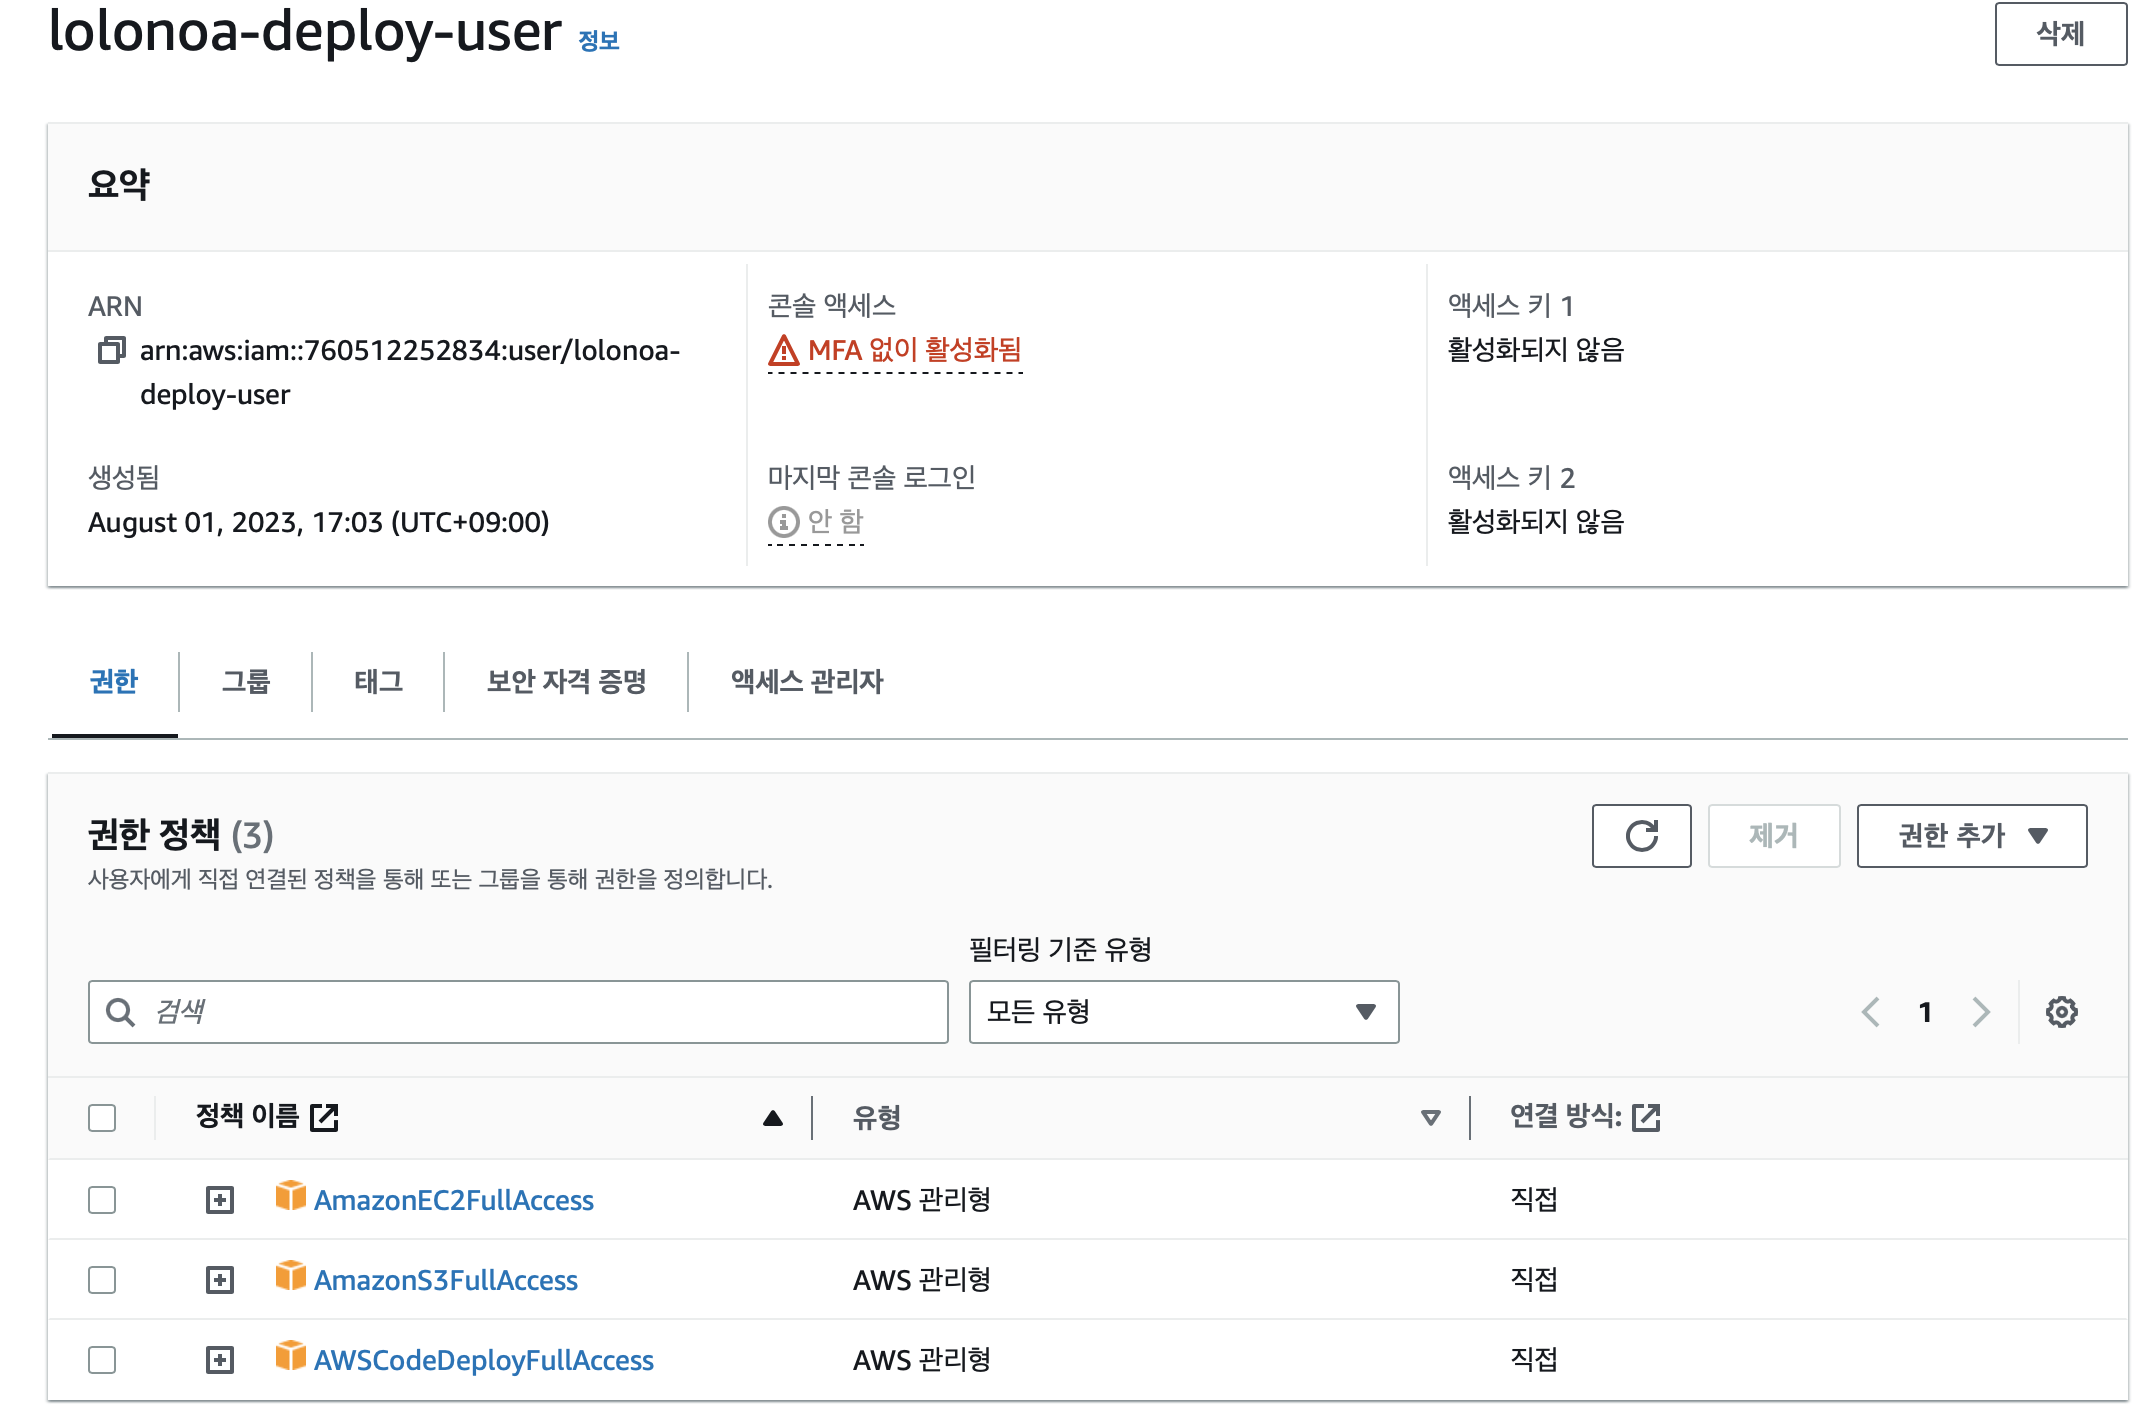Expand the AmazonEC2FullAccess policy details
Image resolution: width=2138 pixels, height=1410 pixels.
click(x=220, y=1200)
